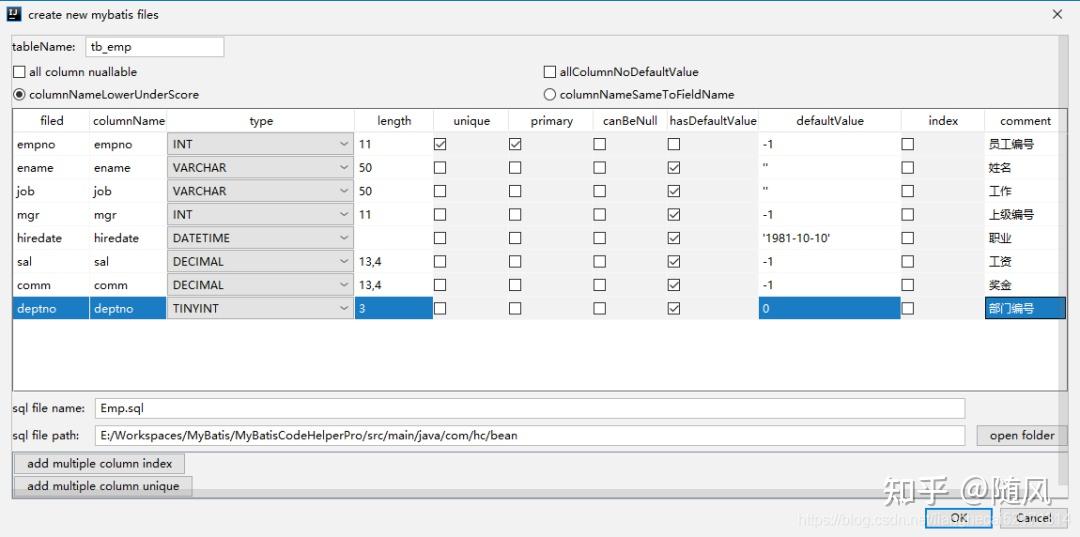Click the IntelliJ icon in title bar
Viewport: 1080px width, 537px height.
point(14,14)
